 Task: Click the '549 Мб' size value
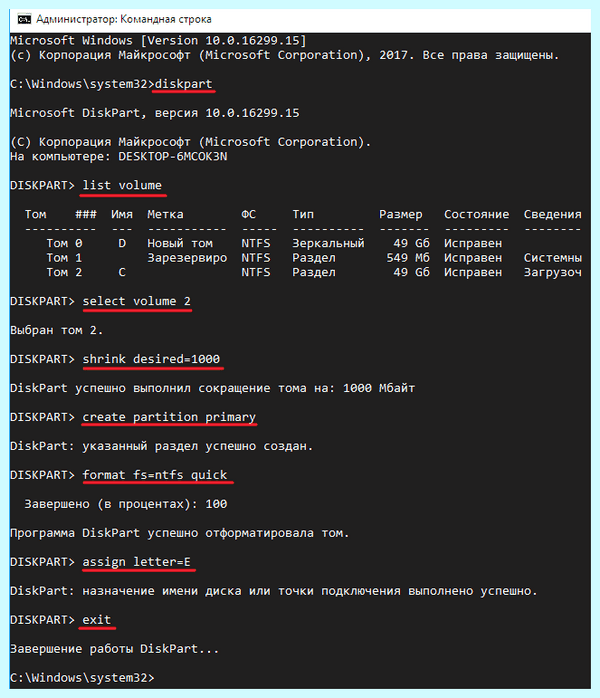(408, 258)
